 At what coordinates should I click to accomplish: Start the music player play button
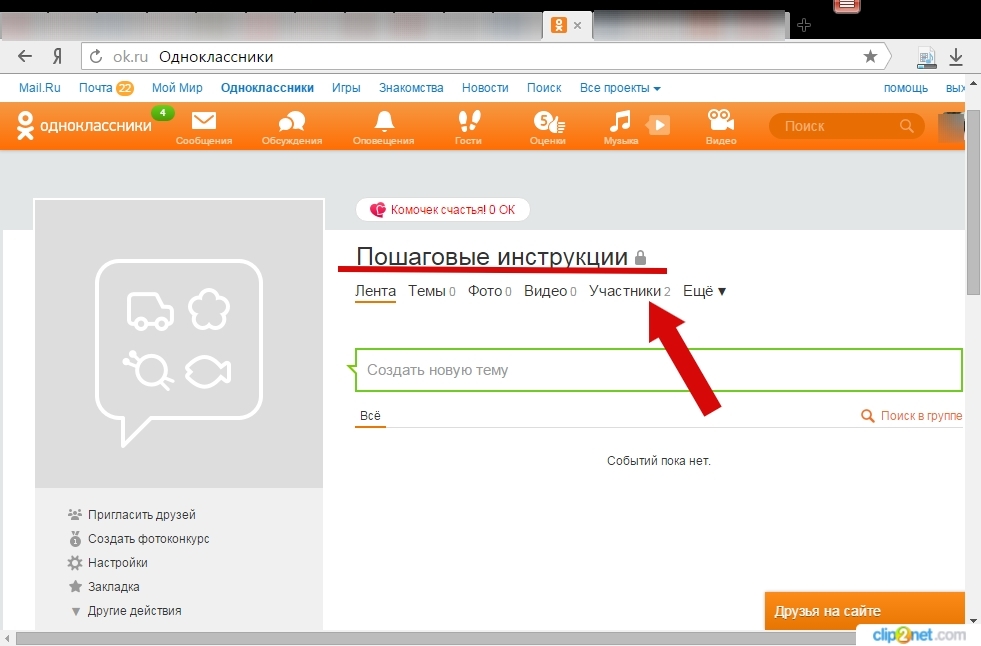click(658, 125)
